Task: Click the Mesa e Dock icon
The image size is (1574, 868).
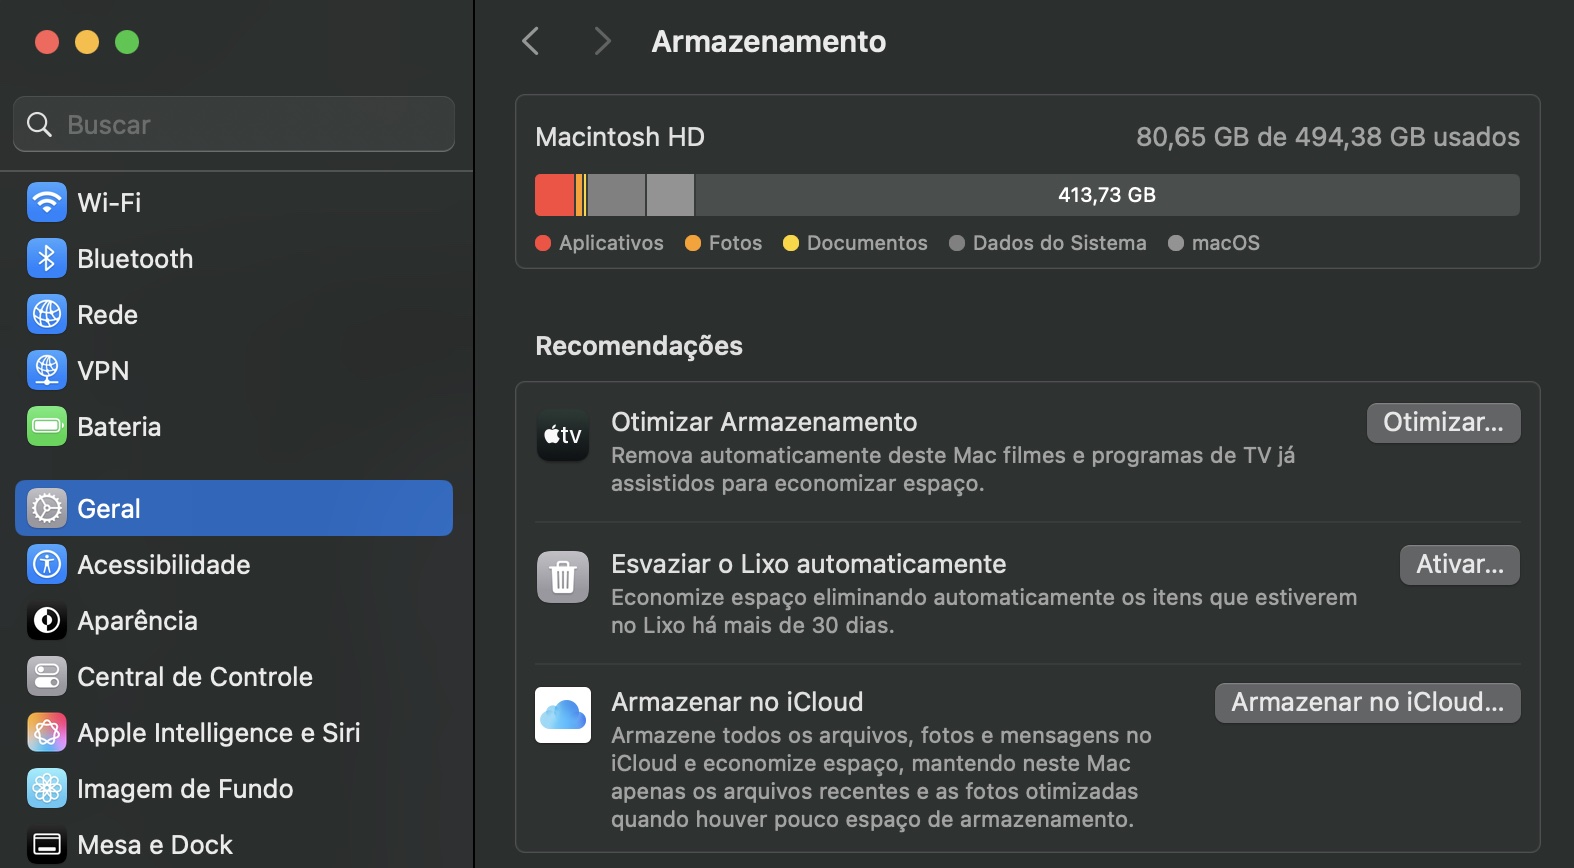Action: pos(47,844)
